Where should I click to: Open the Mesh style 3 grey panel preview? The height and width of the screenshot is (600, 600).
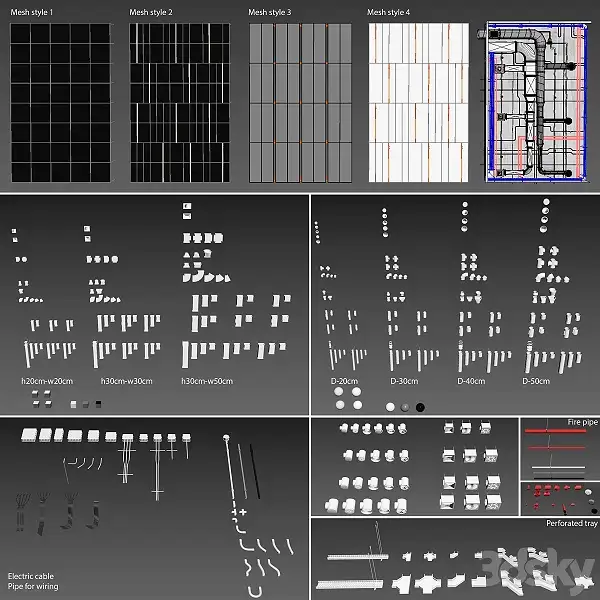point(298,103)
